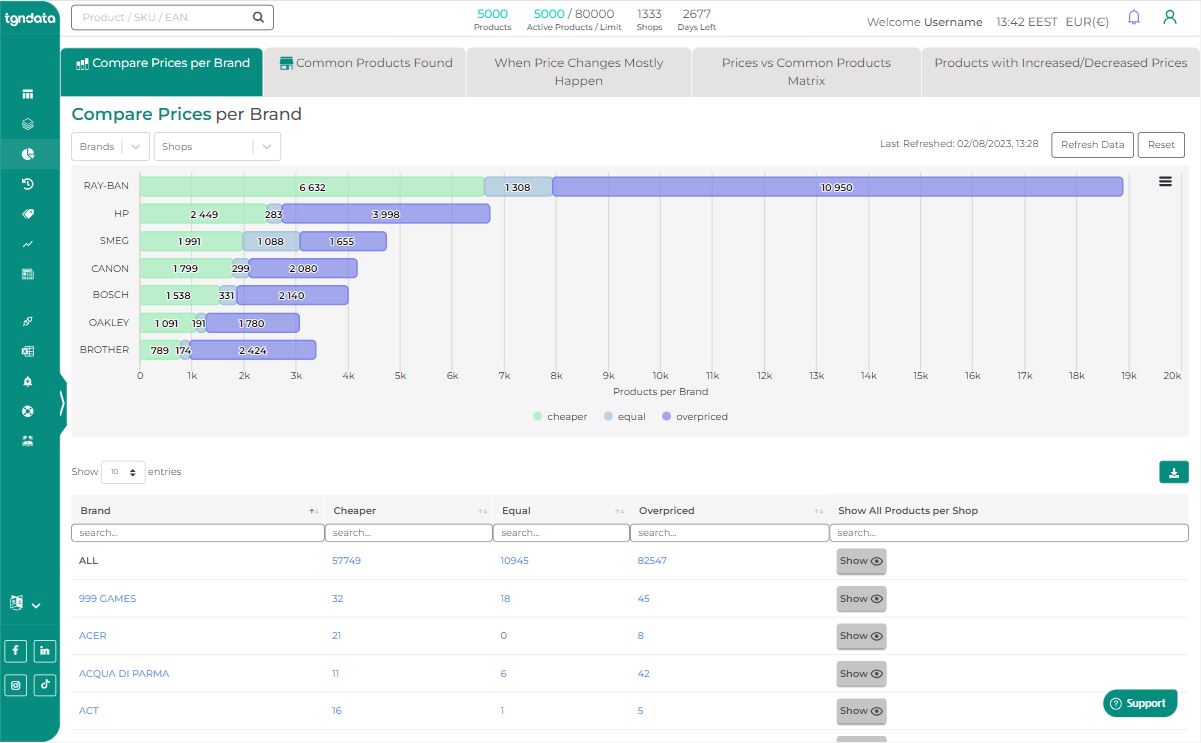
Task: Open the TikTok icon in sidebar
Action: [45, 685]
